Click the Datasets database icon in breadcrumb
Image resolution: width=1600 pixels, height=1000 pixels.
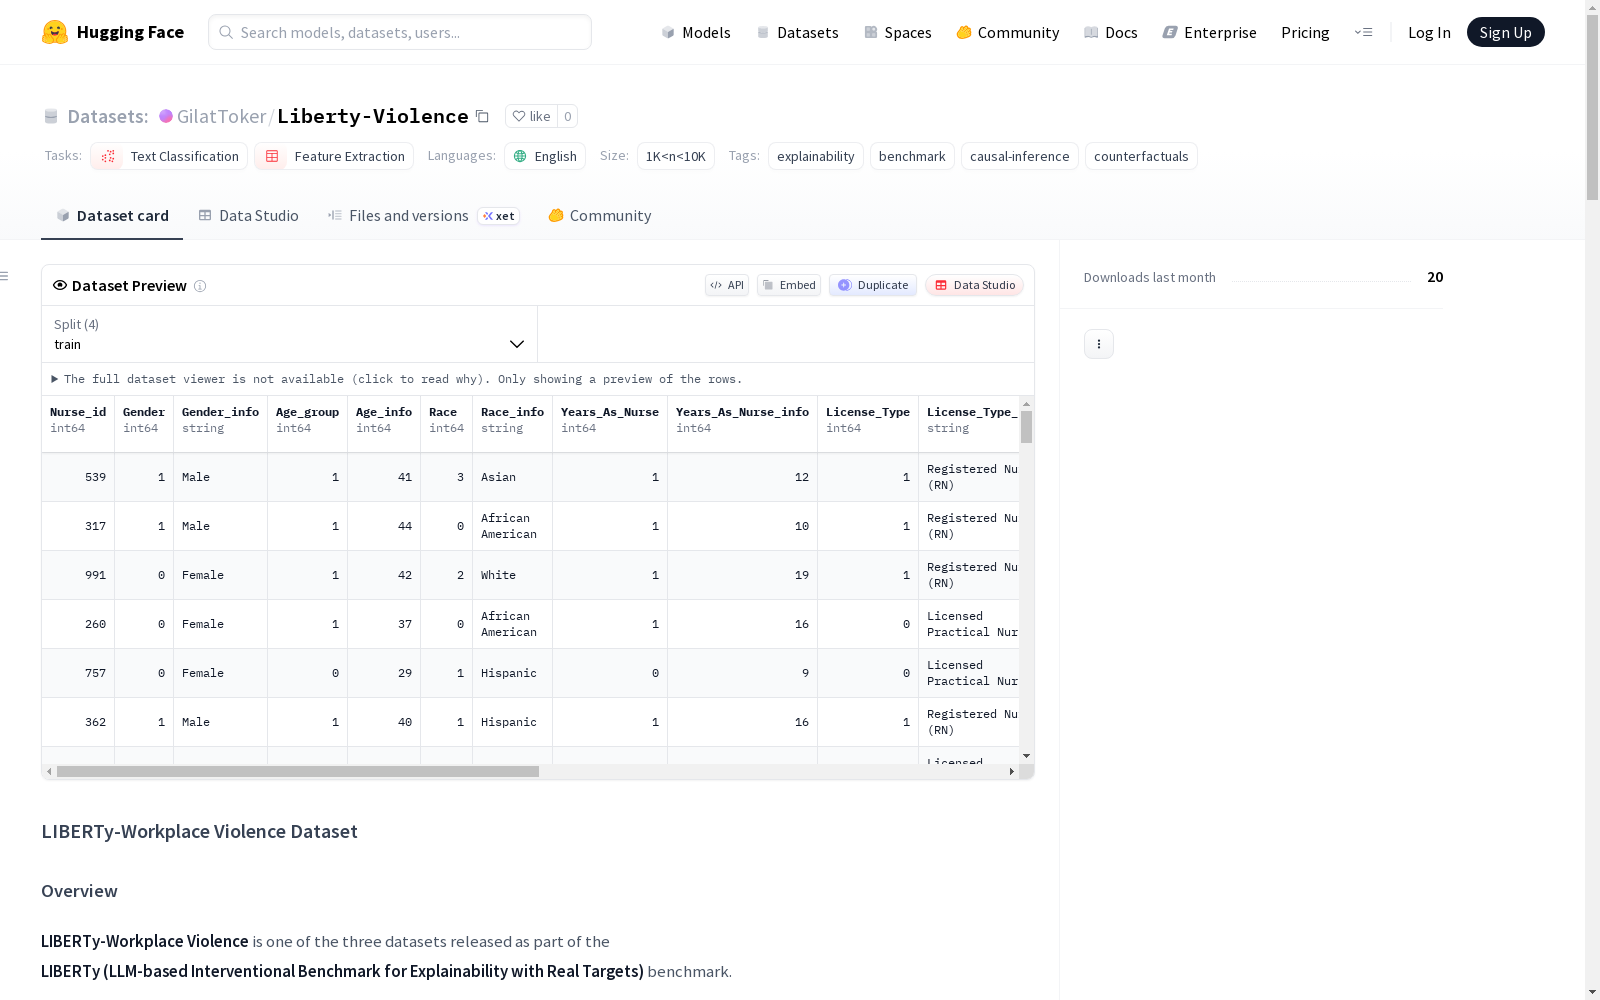click(x=51, y=117)
